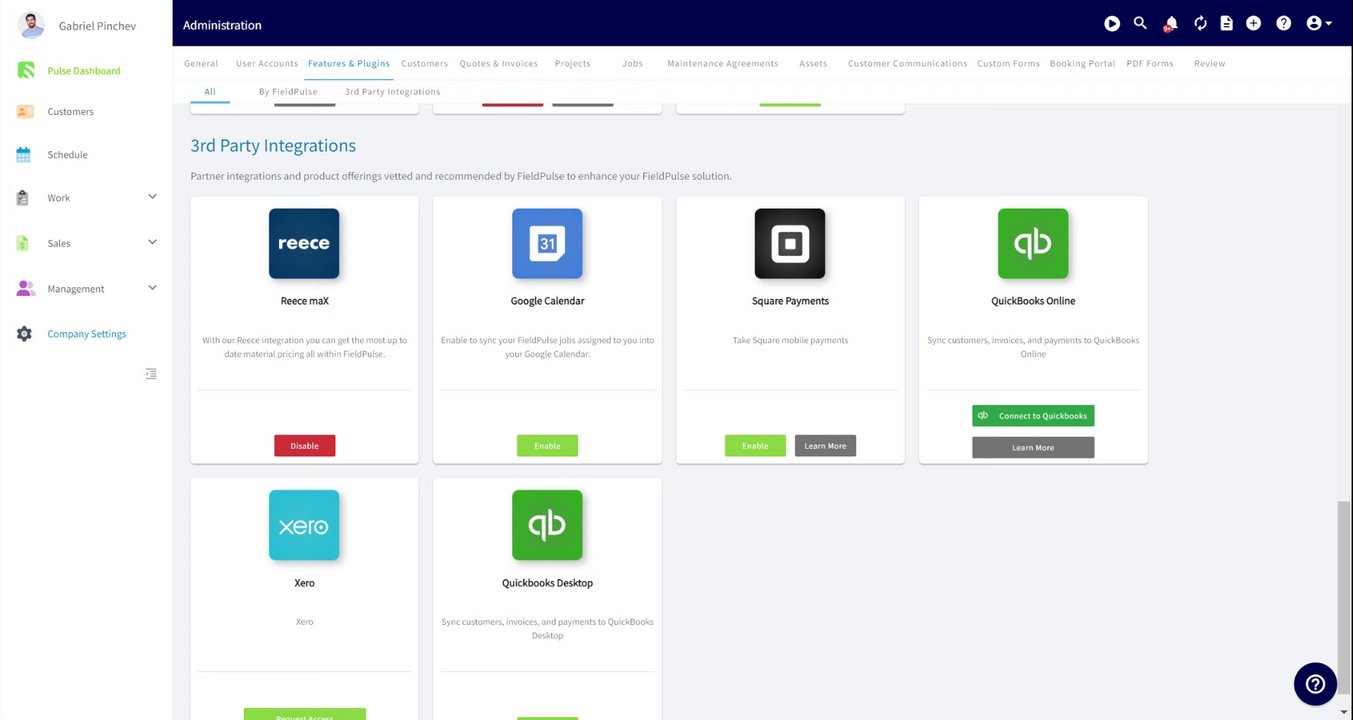
Task: Click the sync refresh icon in header
Action: pos(1200,23)
